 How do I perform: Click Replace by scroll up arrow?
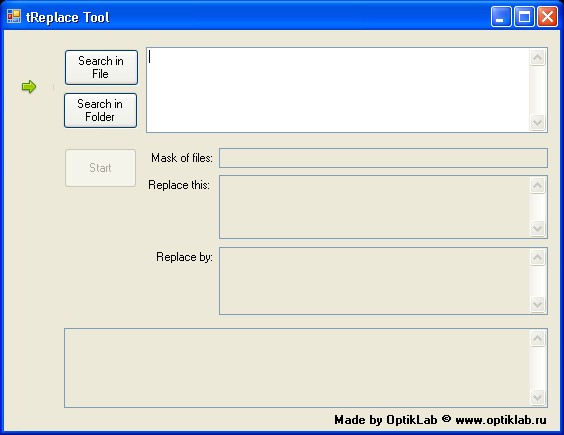(538, 258)
